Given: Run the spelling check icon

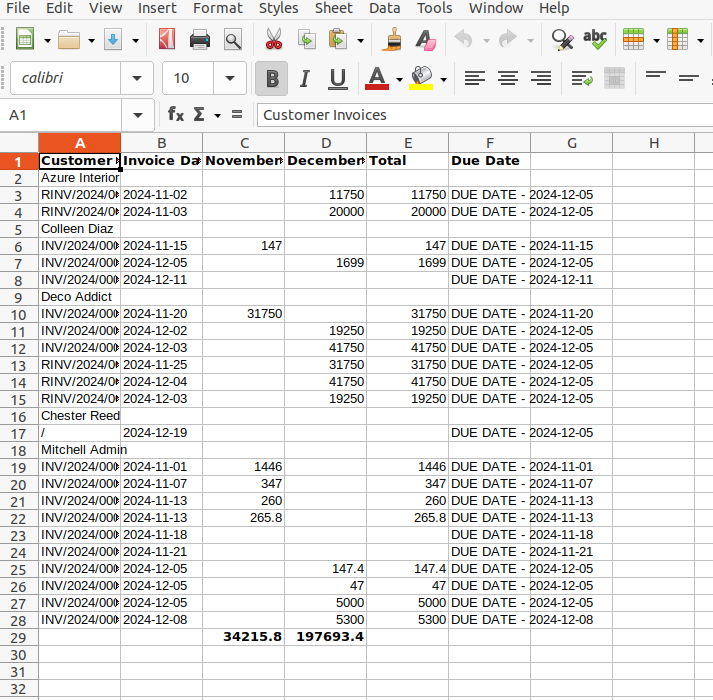Looking at the screenshot, I should click(x=595, y=40).
